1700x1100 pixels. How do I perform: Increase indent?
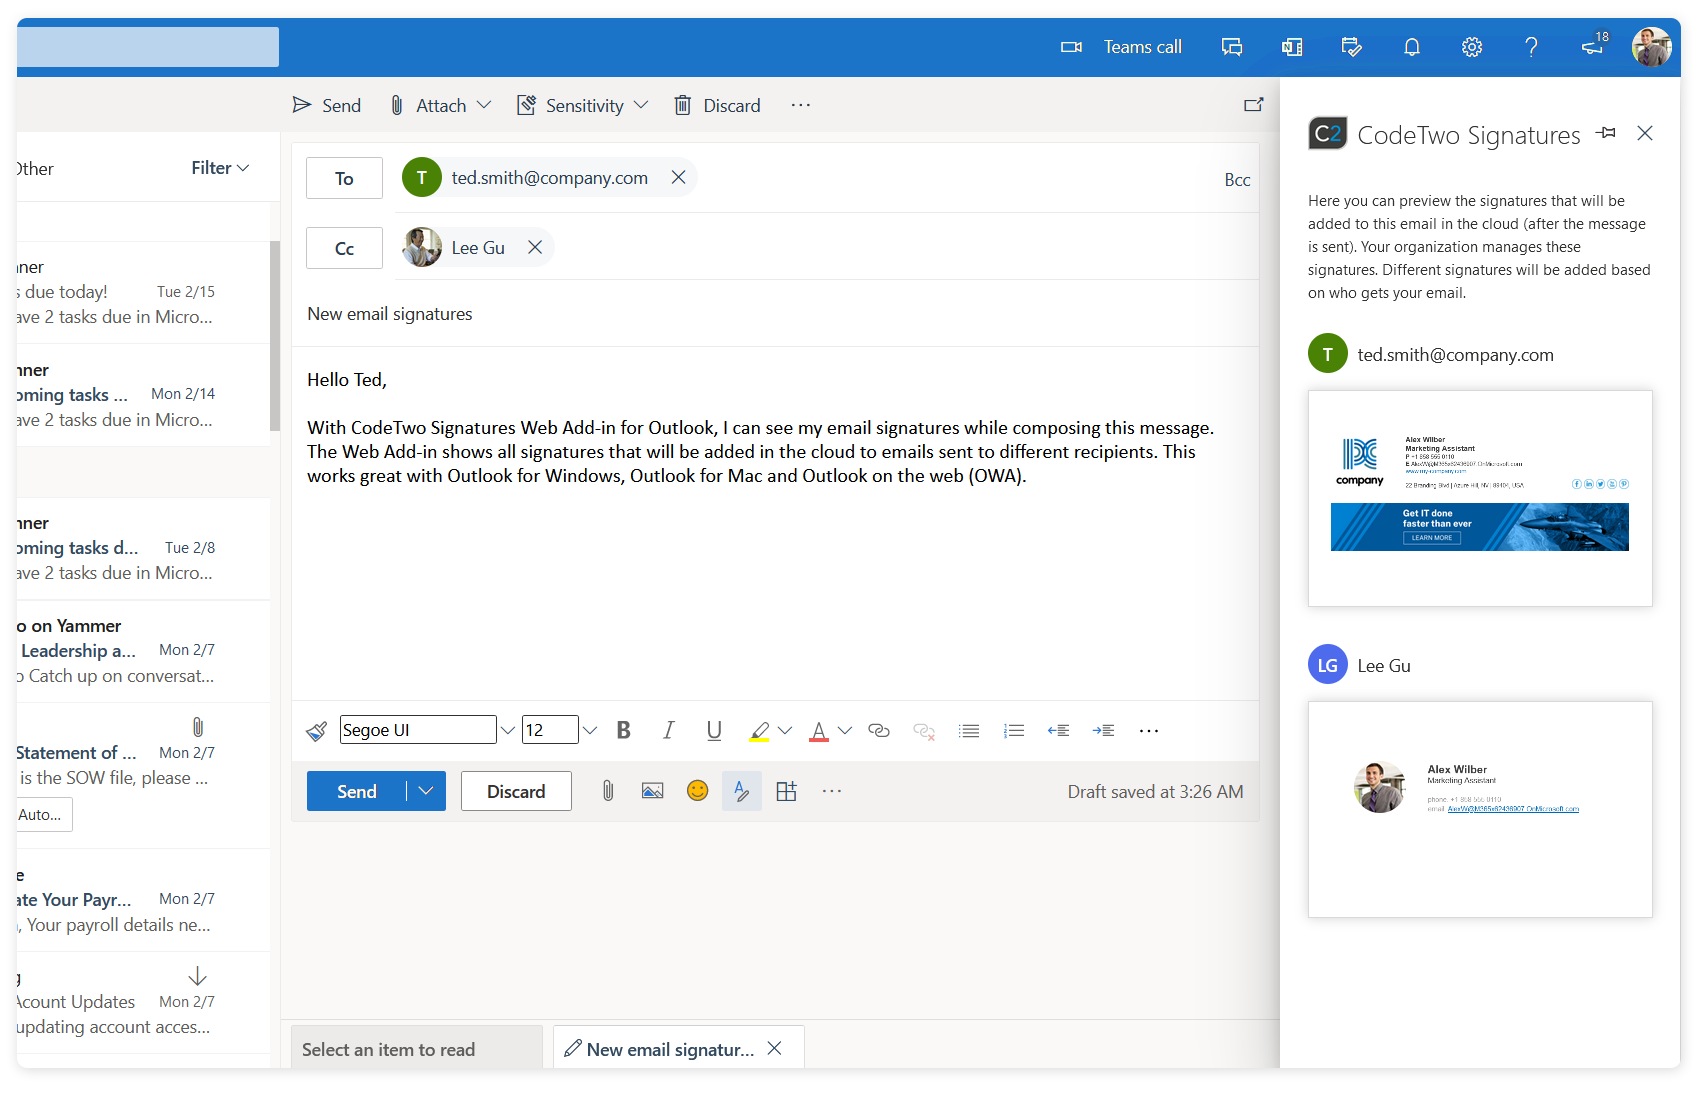pos(1103,731)
